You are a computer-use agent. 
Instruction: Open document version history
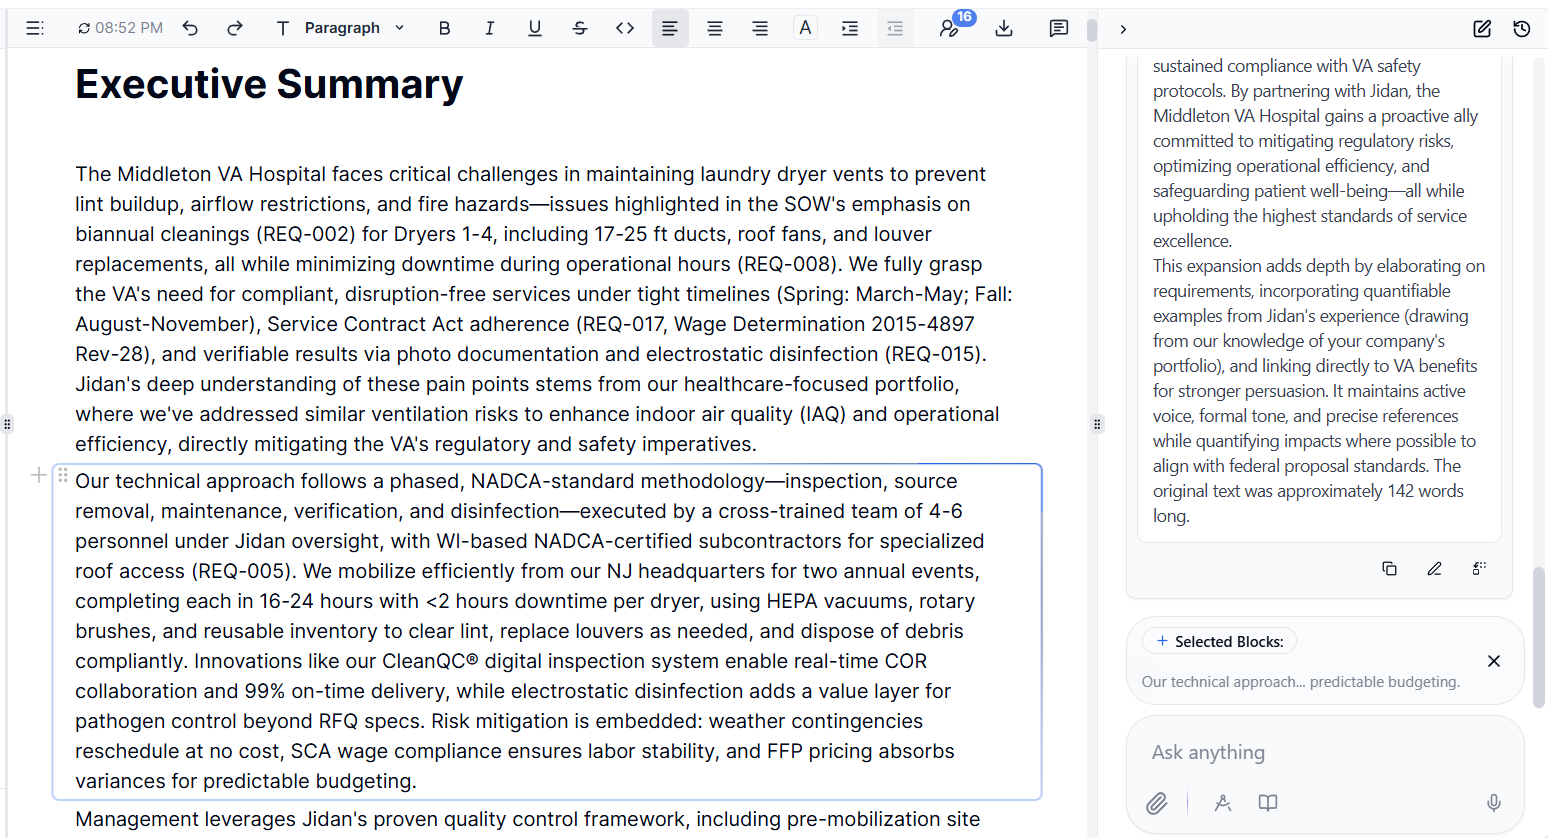click(1521, 29)
